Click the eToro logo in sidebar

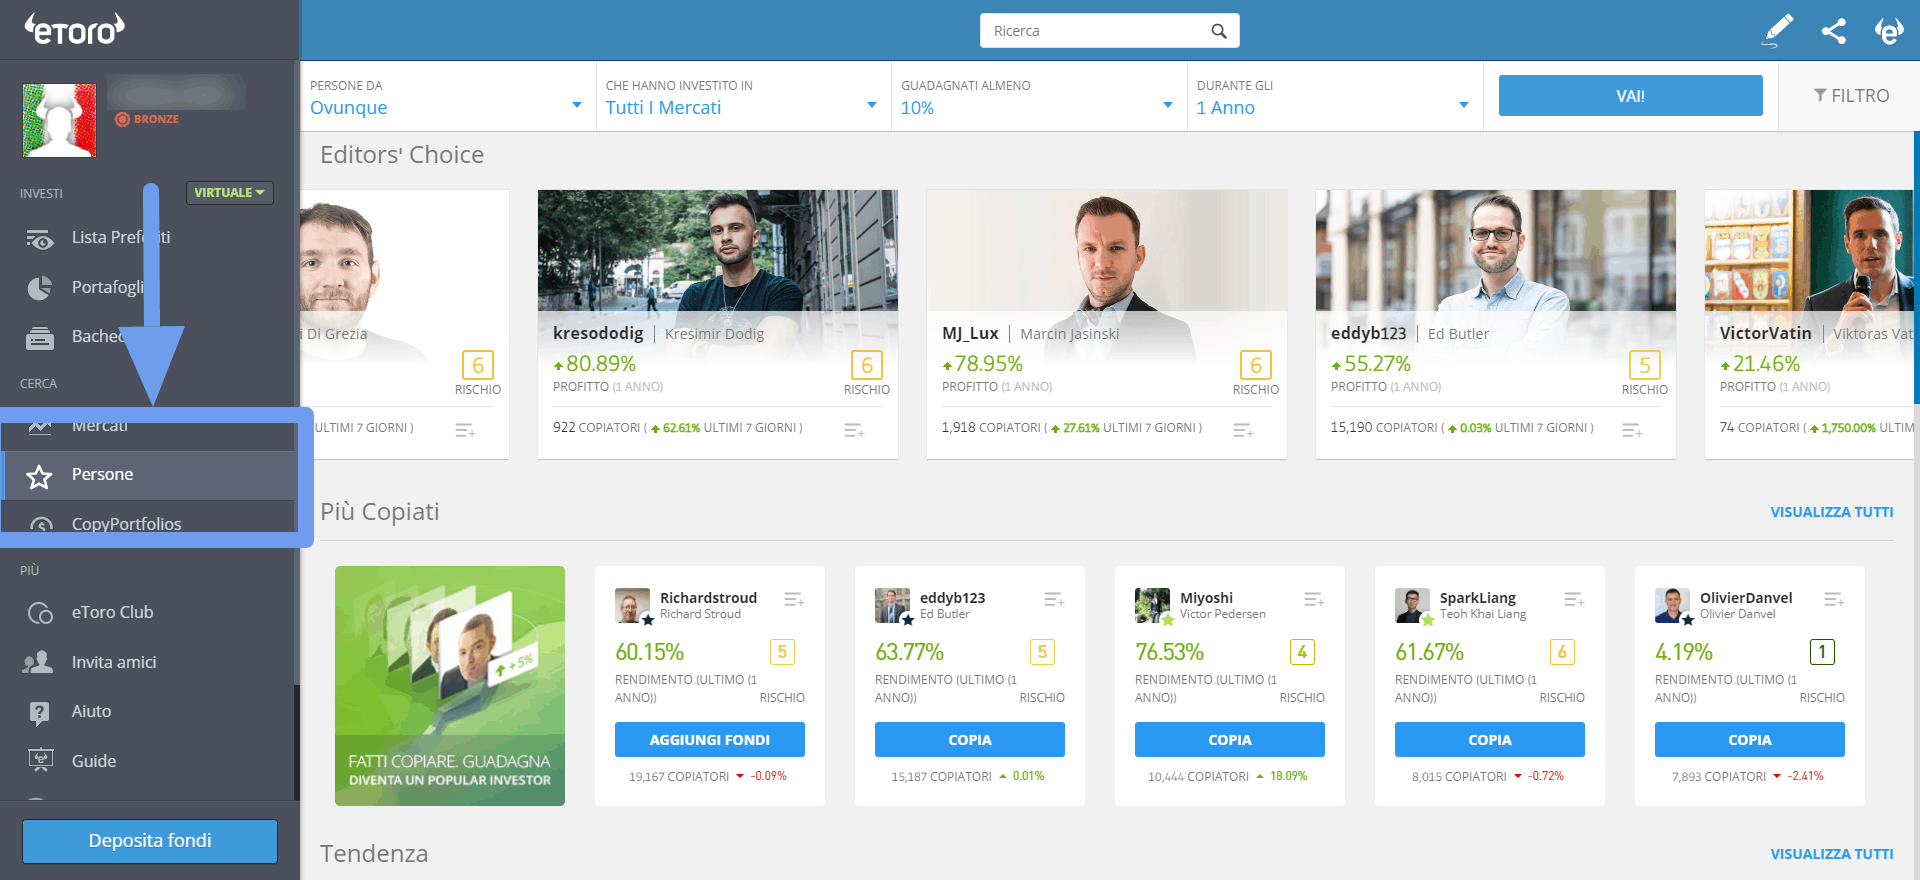[75, 29]
